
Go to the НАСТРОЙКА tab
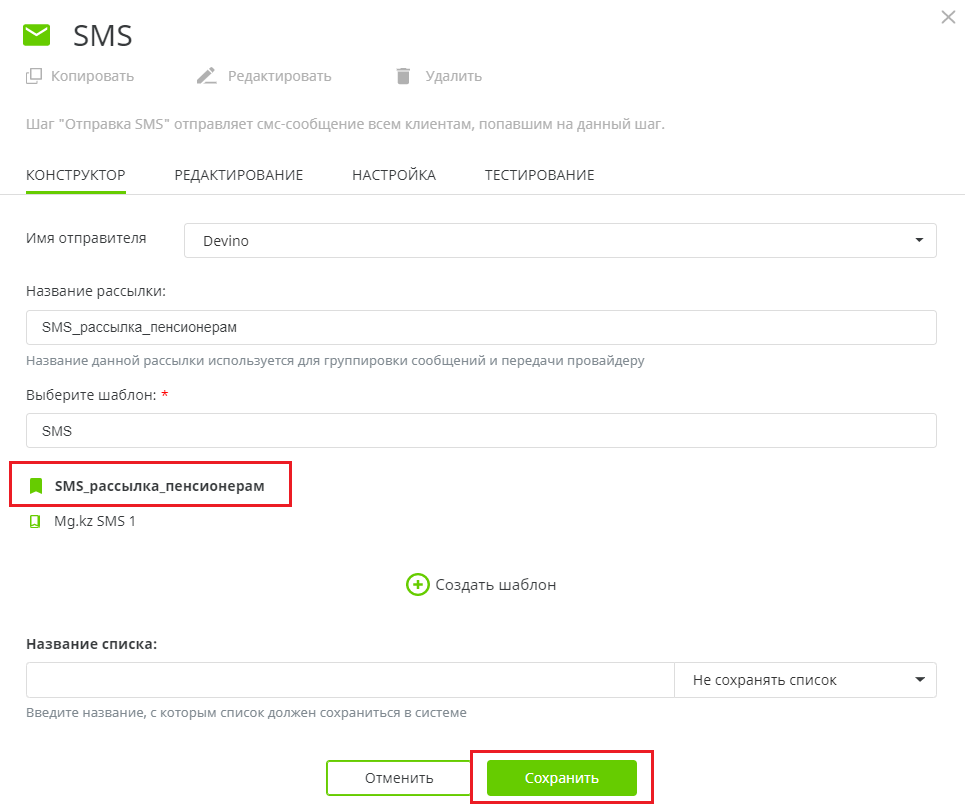tap(394, 175)
